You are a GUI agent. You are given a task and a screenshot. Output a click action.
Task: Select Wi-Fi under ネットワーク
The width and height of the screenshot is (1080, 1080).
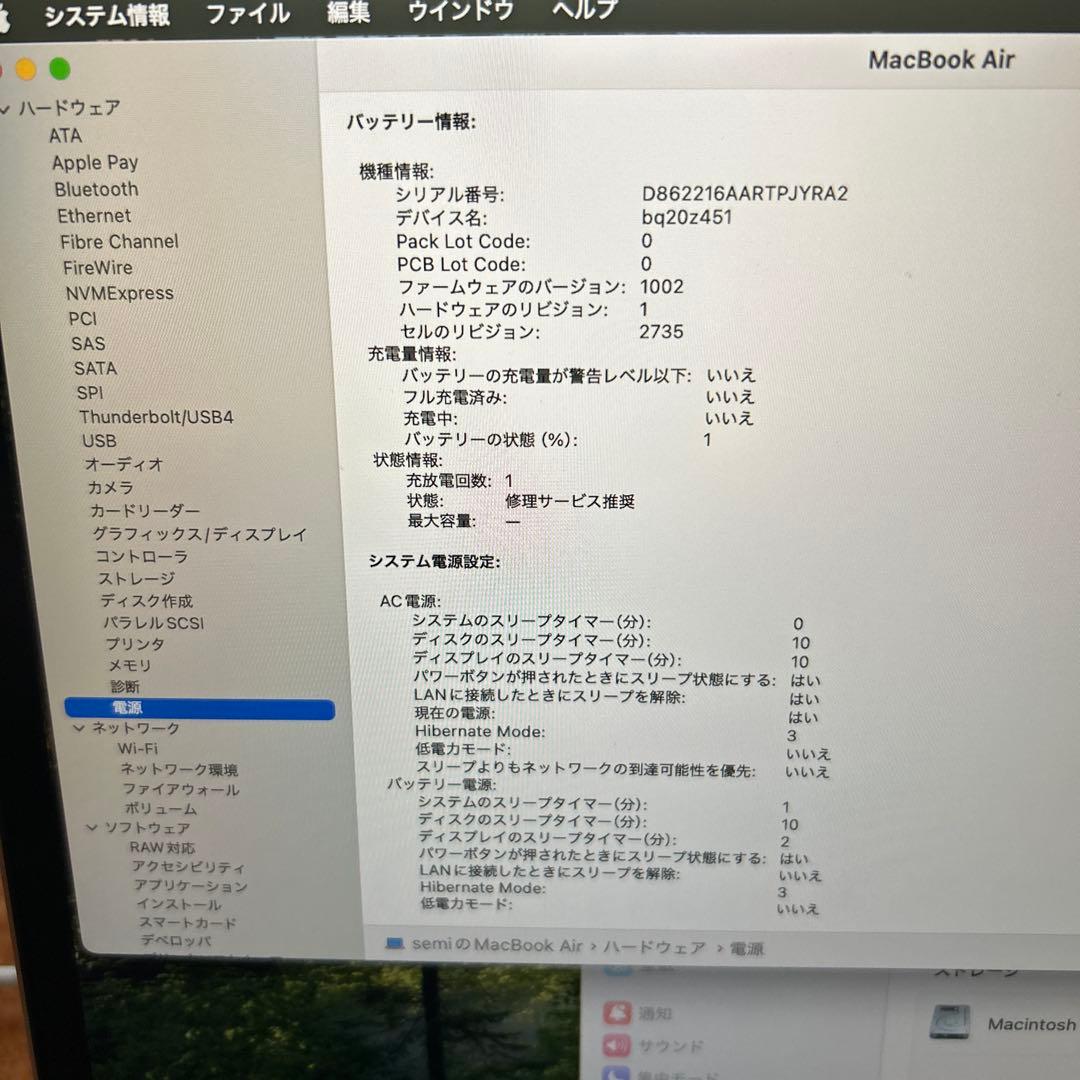(x=138, y=749)
